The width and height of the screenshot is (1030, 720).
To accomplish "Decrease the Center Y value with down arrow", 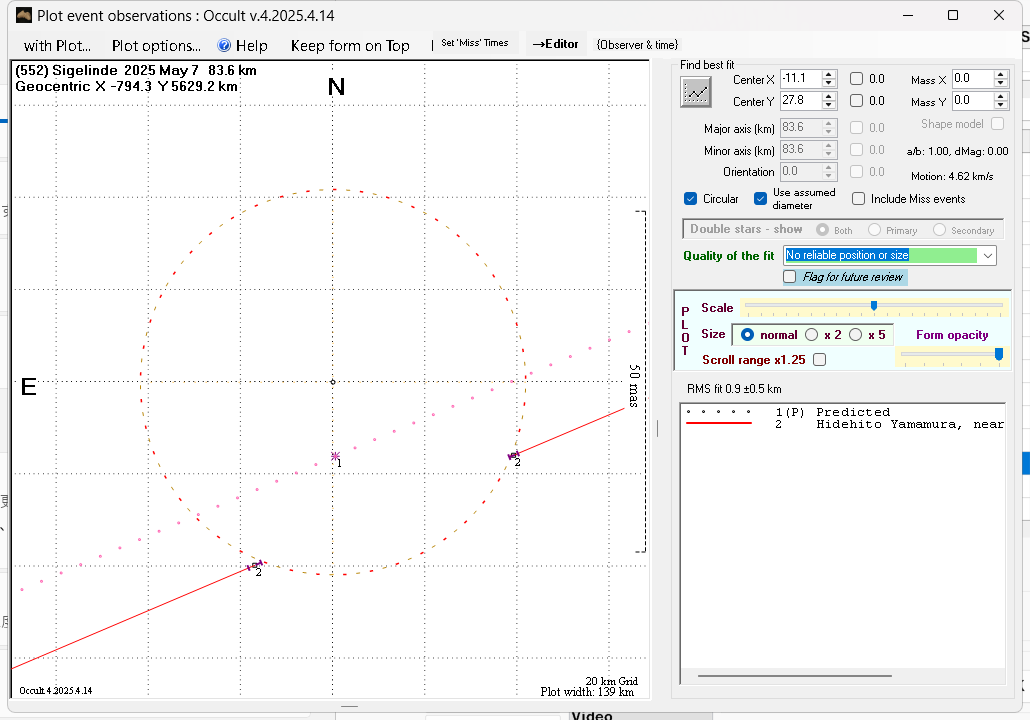I will click(x=828, y=105).
